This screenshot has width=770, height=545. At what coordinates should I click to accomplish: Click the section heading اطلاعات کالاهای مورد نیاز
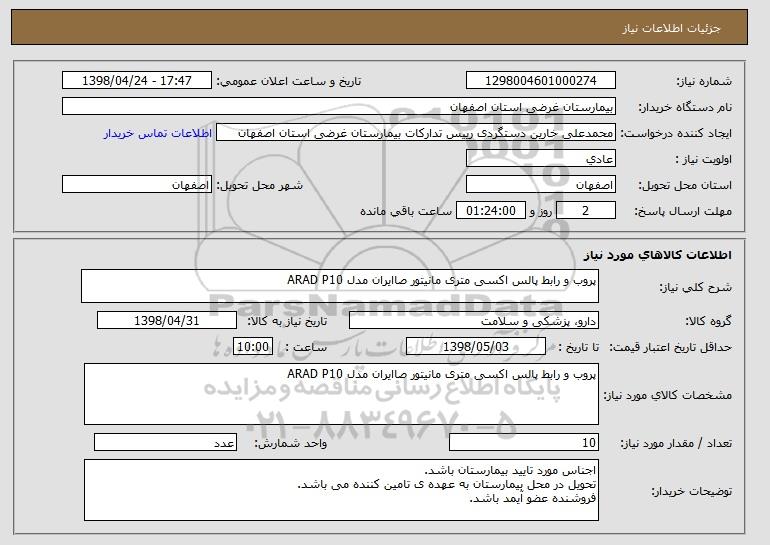point(658,255)
